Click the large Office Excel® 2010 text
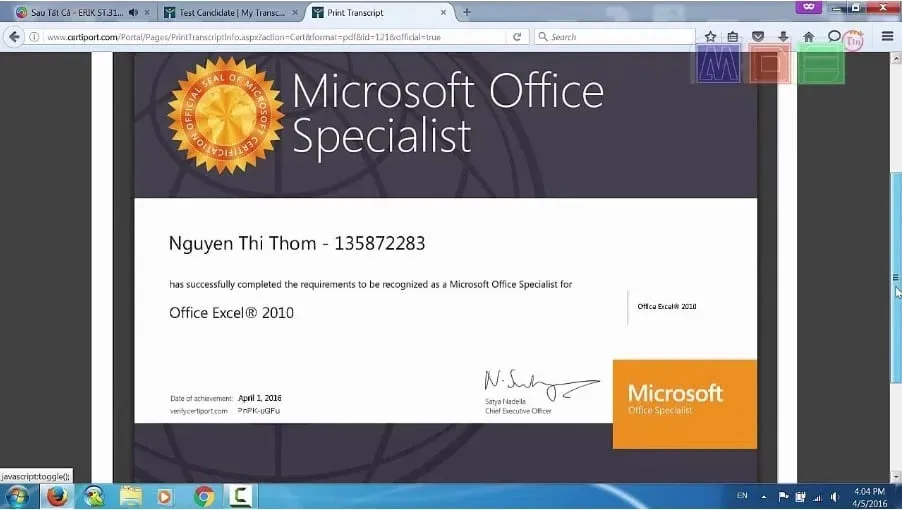902x510 pixels. pyautogui.click(x=231, y=313)
